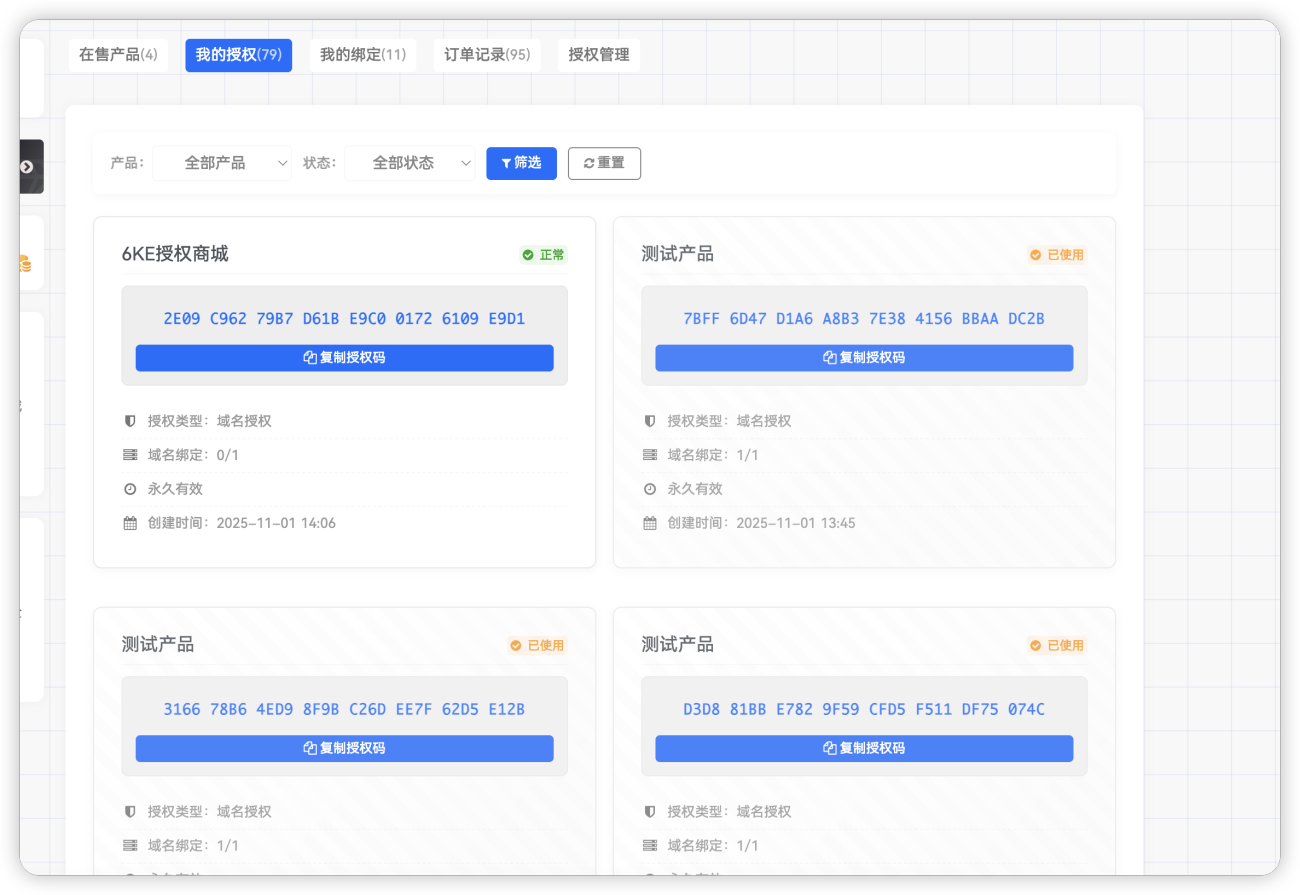Switch to the 我的绑定 tab
The height and width of the screenshot is (895, 1300).
pos(362,55)
